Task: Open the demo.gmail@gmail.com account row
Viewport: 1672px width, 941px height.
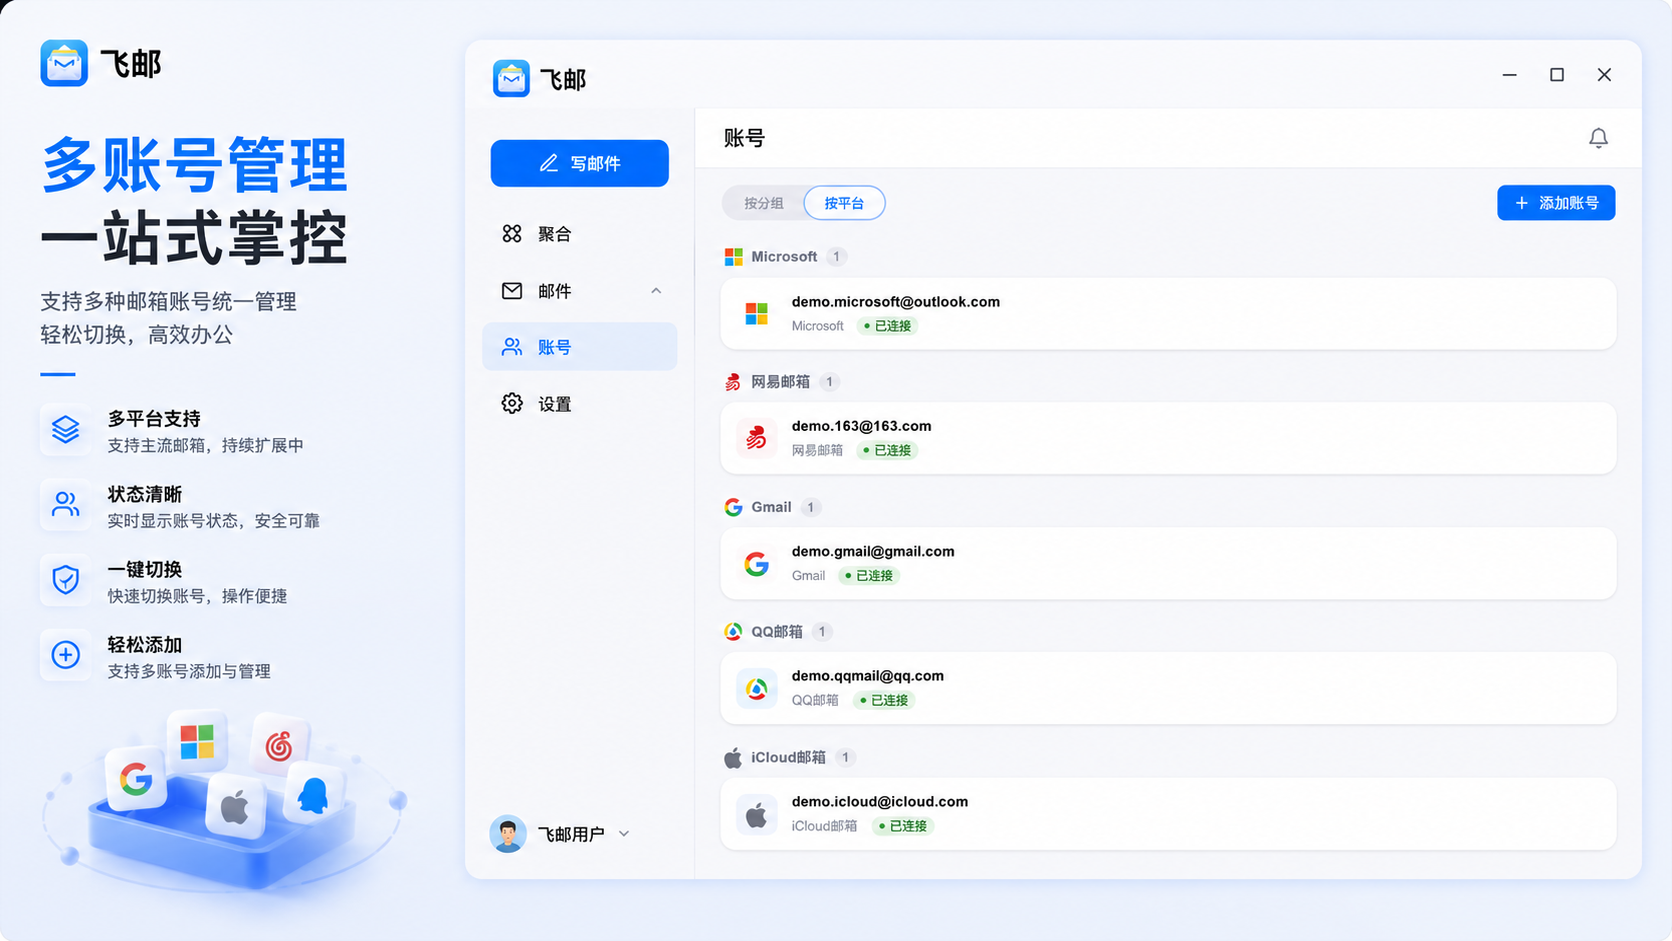Action: tap(1168, 563)
